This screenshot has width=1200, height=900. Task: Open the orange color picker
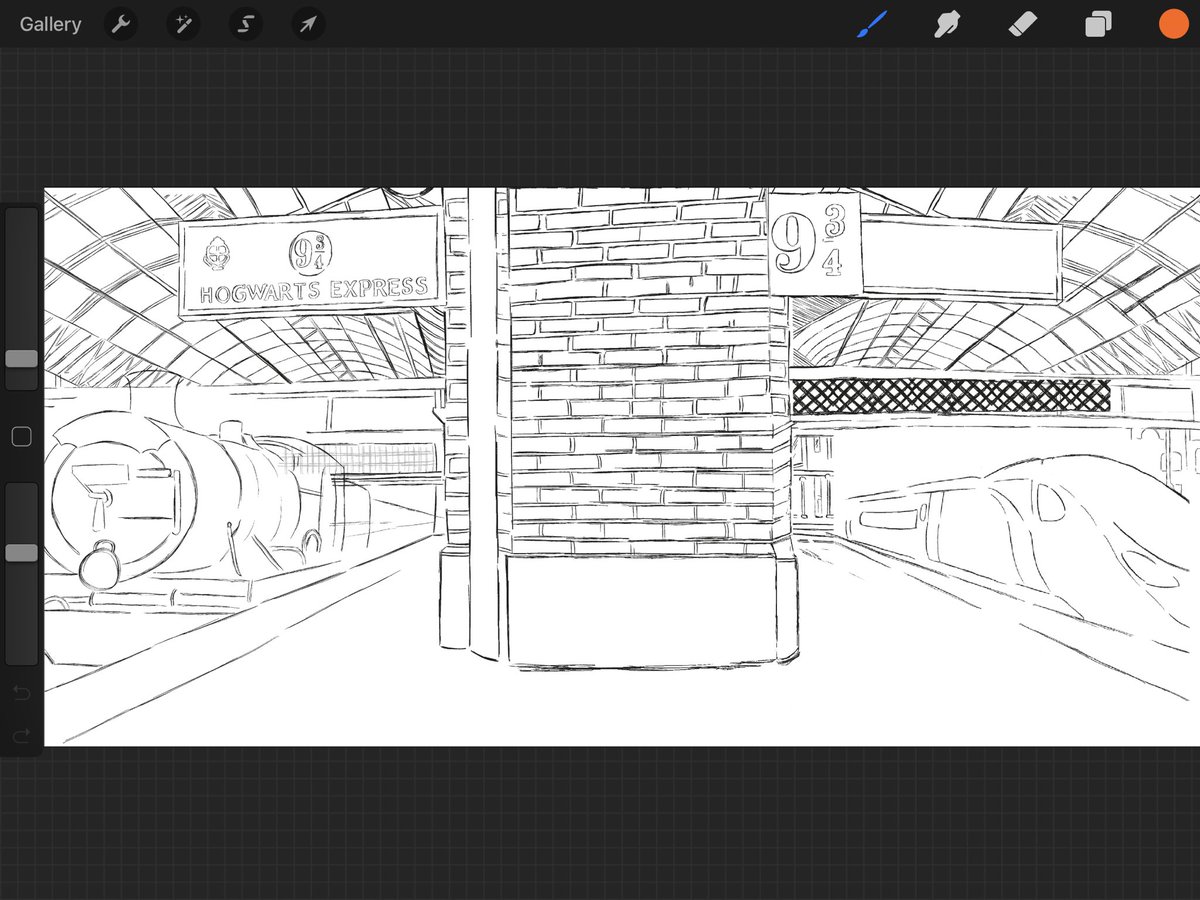point(1173,24)
